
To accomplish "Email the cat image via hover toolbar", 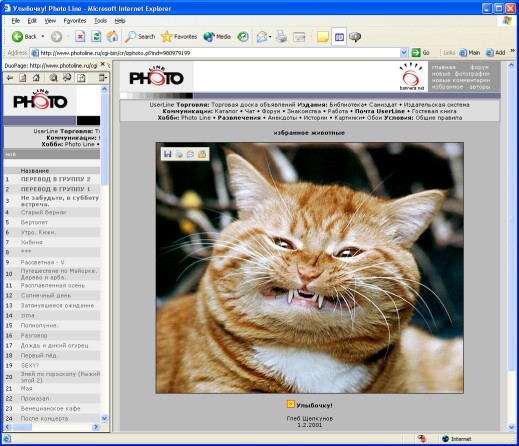I will (x=190, y=154).
